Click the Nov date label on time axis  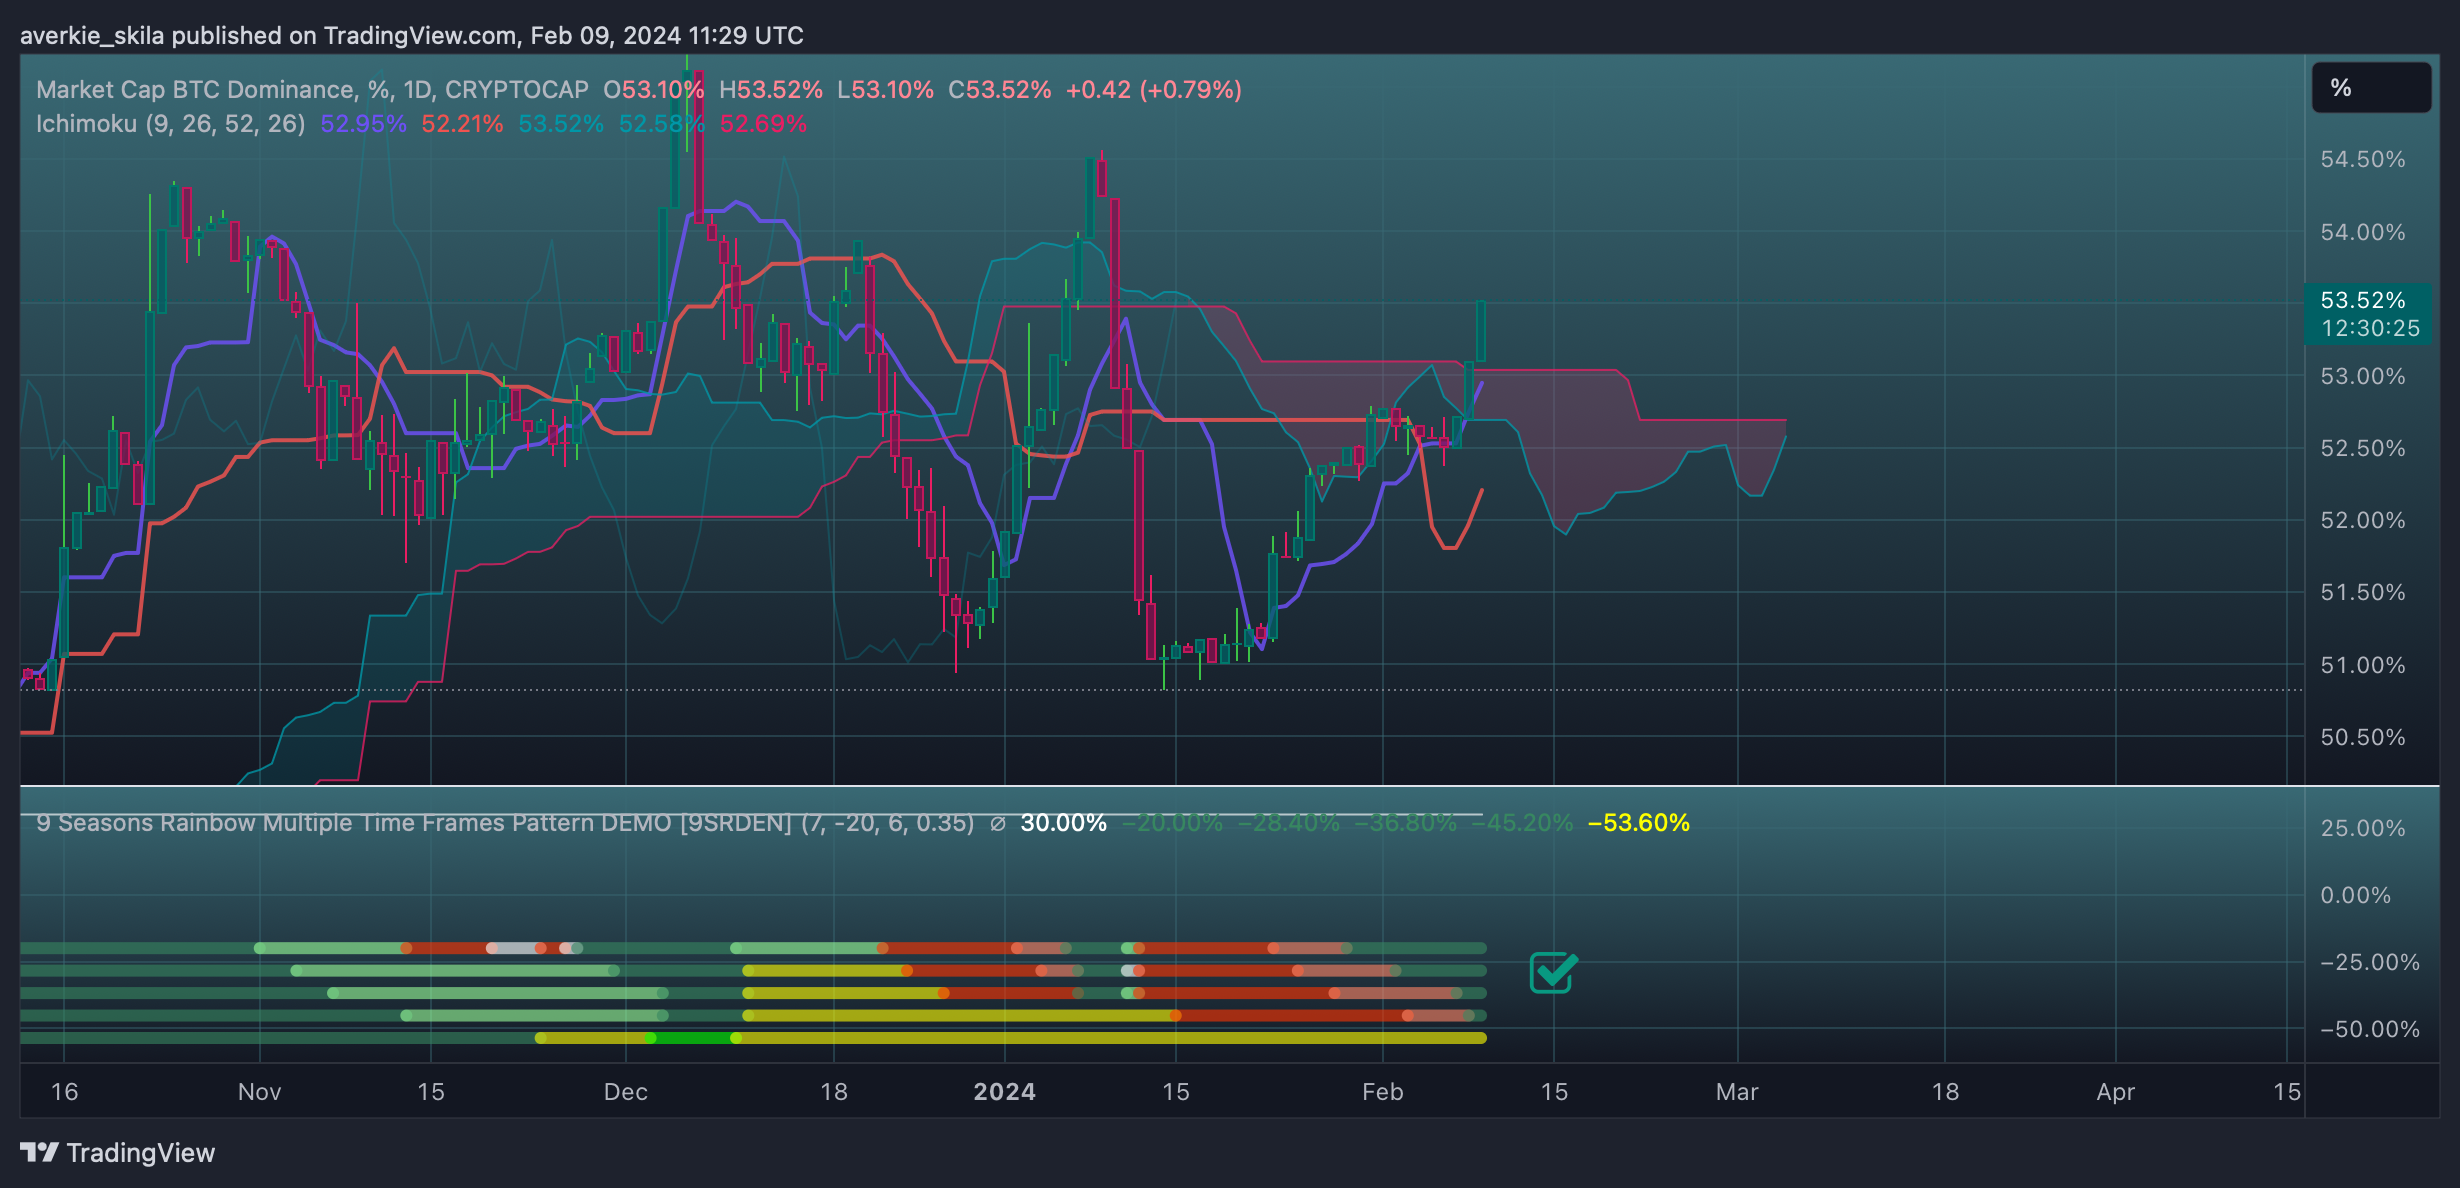[x=260, y=1091]
